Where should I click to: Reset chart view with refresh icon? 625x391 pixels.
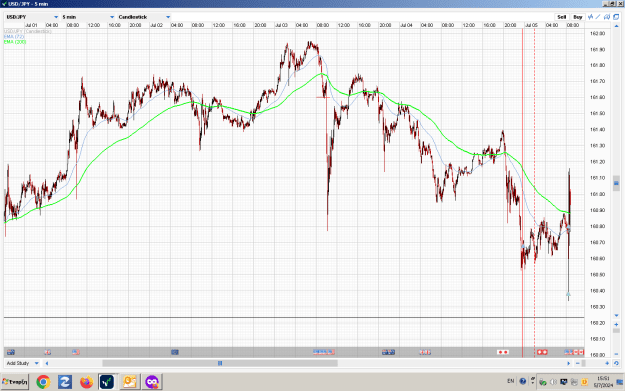pyautogui.click(x=616, y=363)
